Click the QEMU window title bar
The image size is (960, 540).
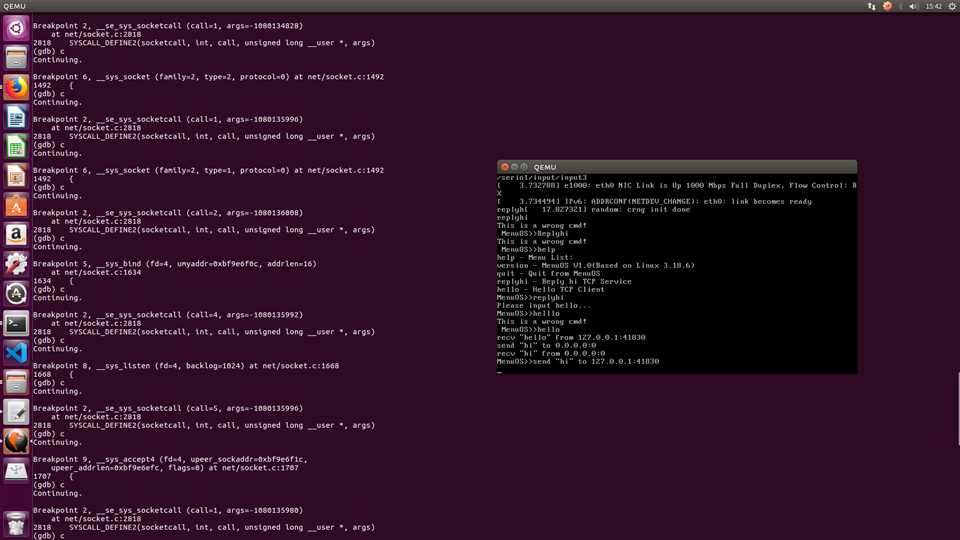pyautogui.click(x=677, y=167)
